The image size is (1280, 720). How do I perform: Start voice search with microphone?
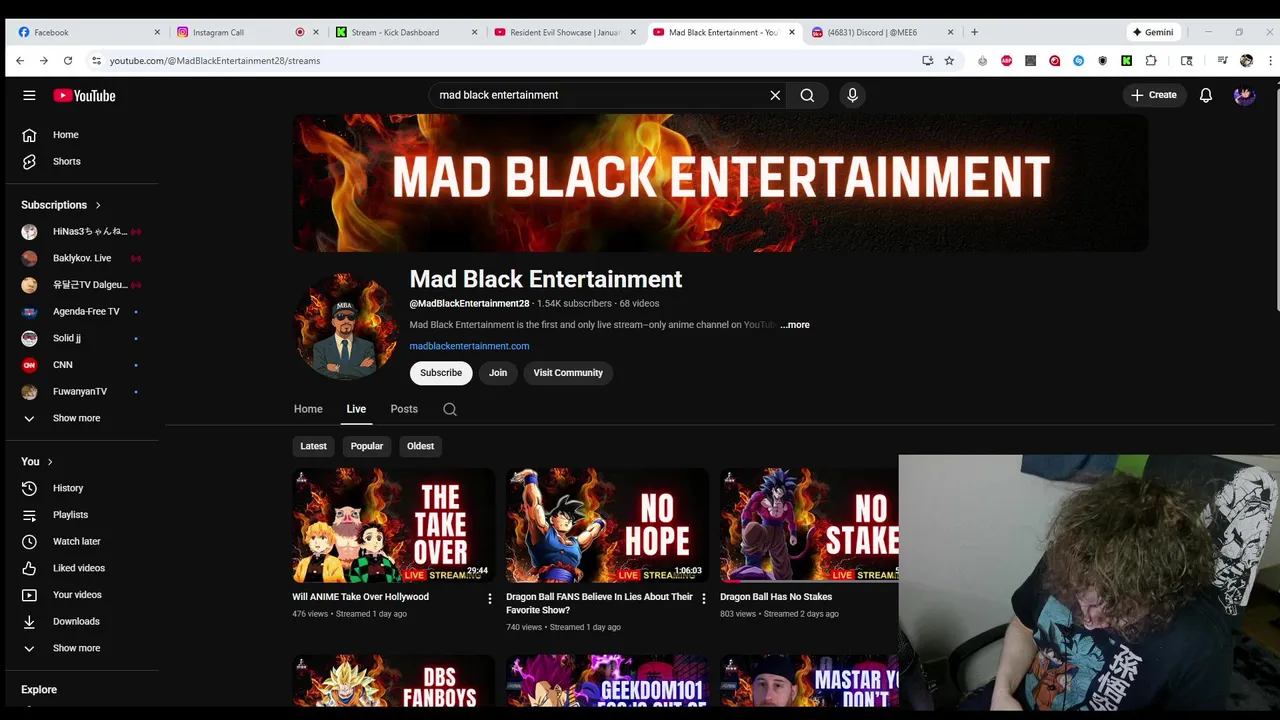[x=852, y=95]
